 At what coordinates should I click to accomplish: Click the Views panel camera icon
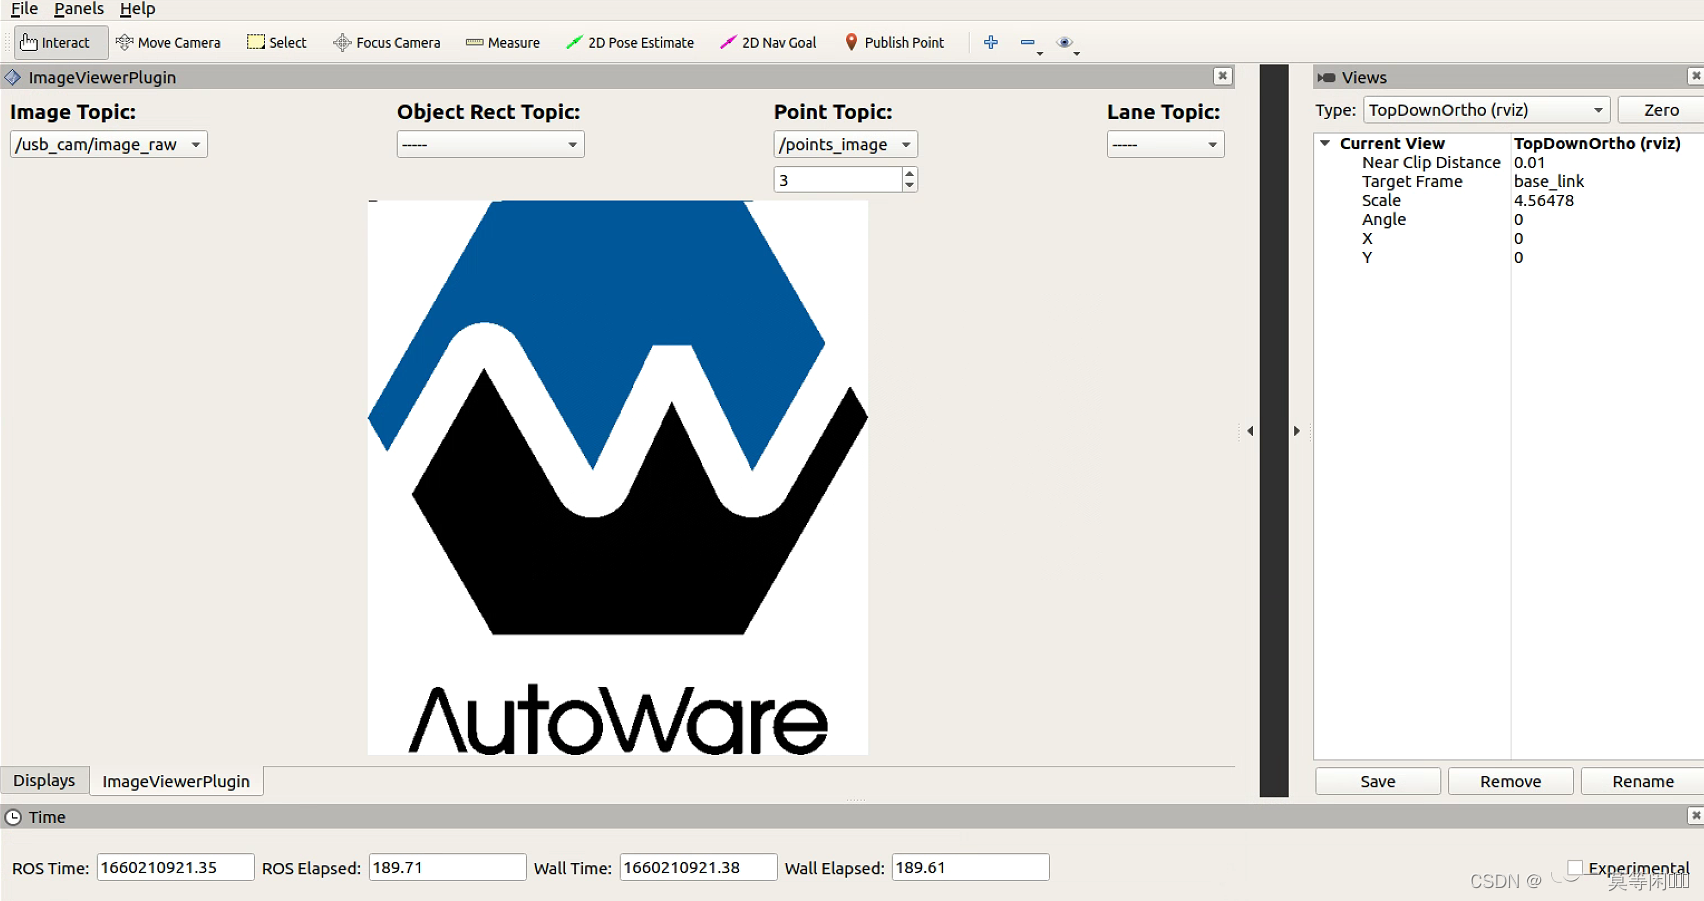(1326, 77)
